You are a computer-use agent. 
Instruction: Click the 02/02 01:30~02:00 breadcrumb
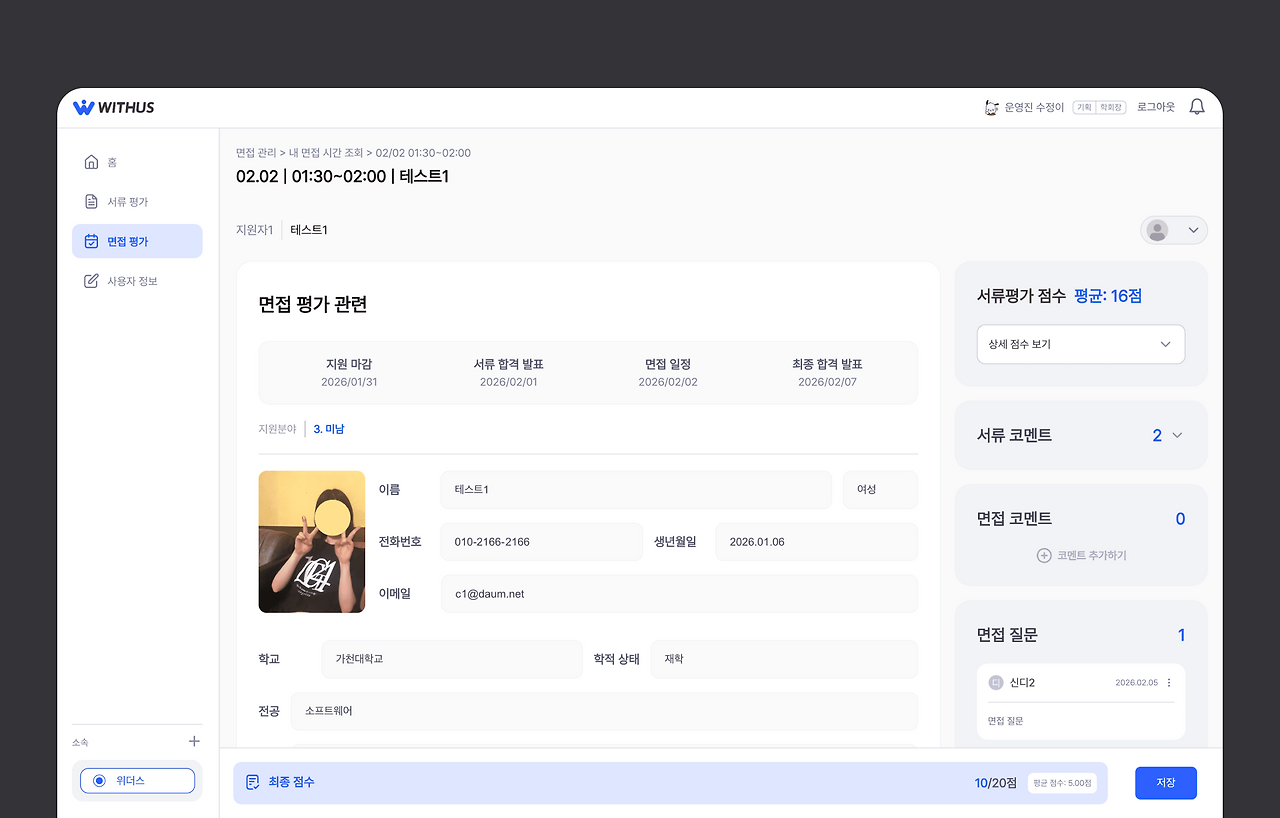pyautogui.click(x=423, y=153)
